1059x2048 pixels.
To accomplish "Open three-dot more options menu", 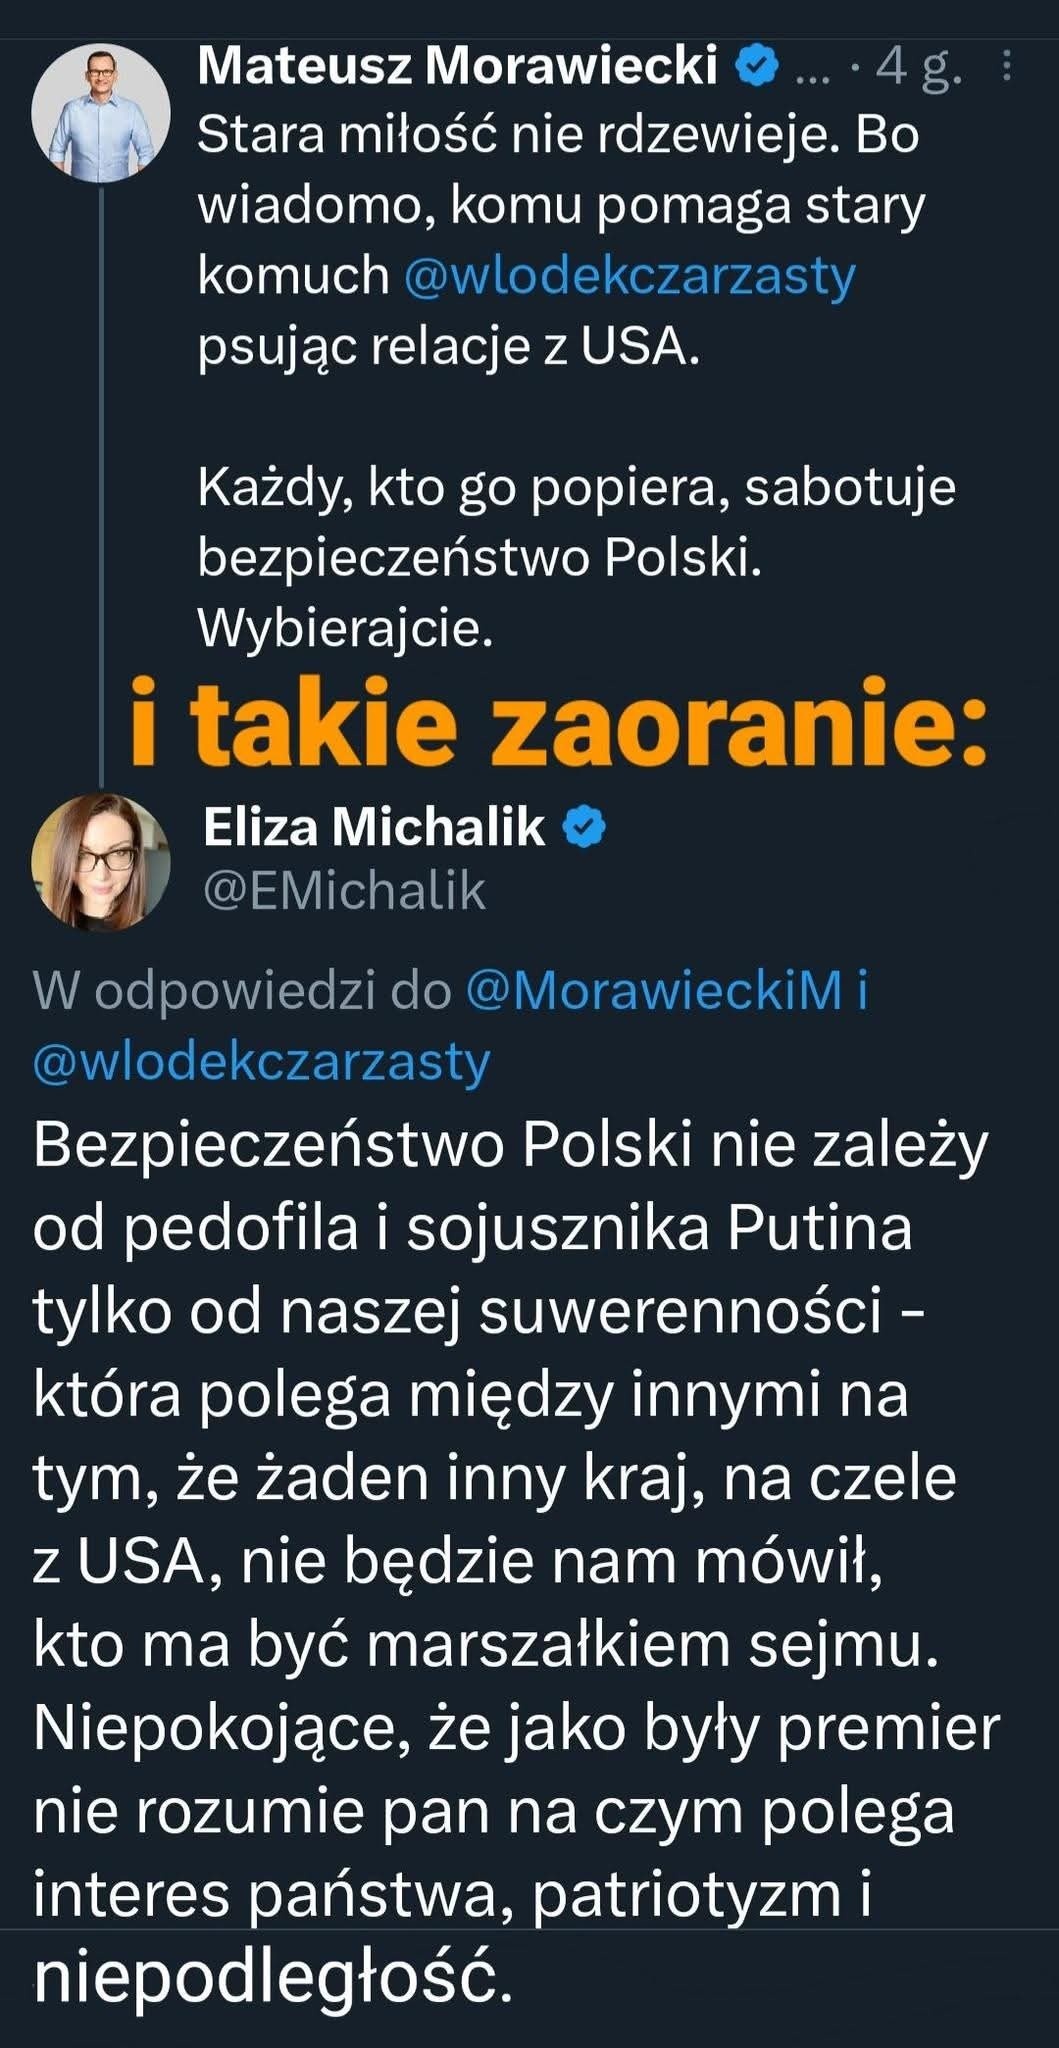I will (x=1006, y=67).
